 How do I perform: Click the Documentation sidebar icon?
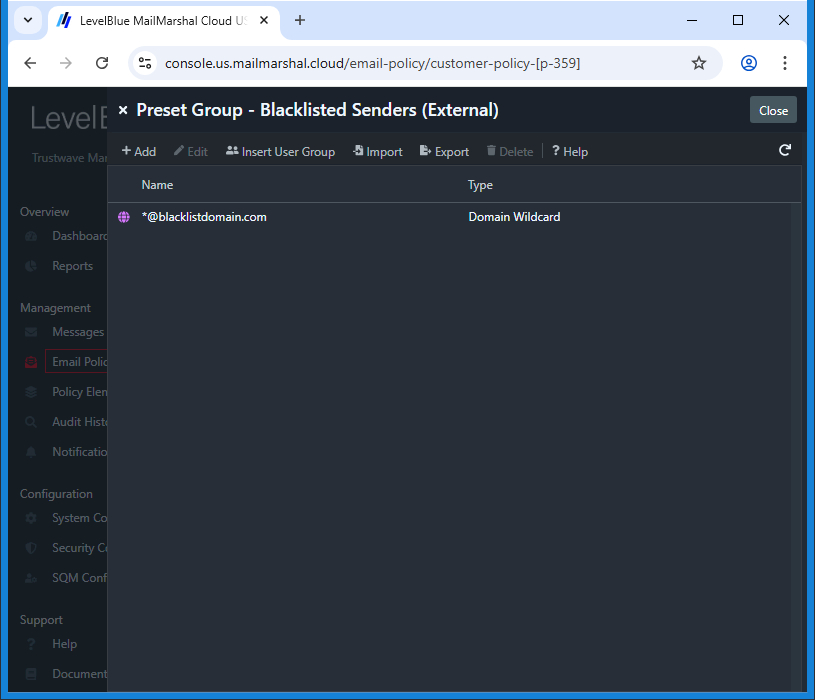tap(31, 674)
